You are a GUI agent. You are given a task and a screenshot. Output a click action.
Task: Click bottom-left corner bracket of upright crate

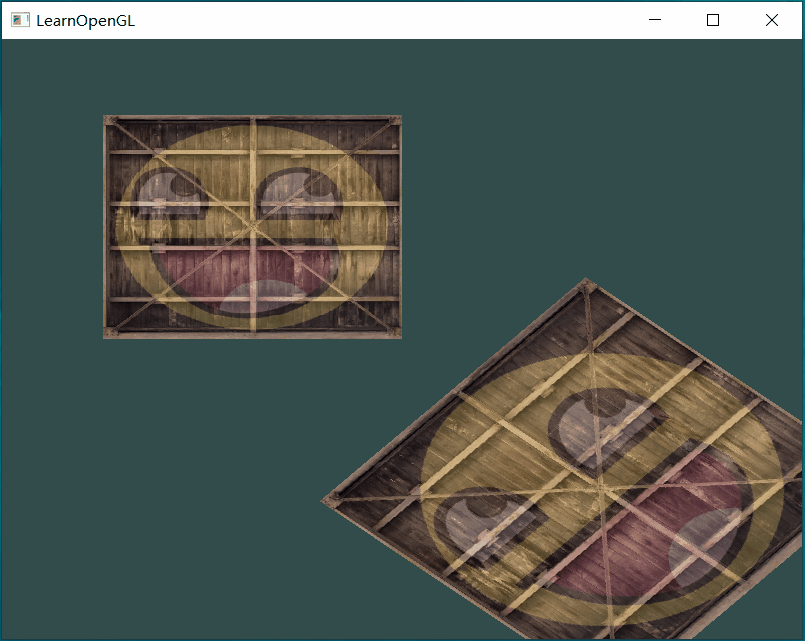click(111, 332)
